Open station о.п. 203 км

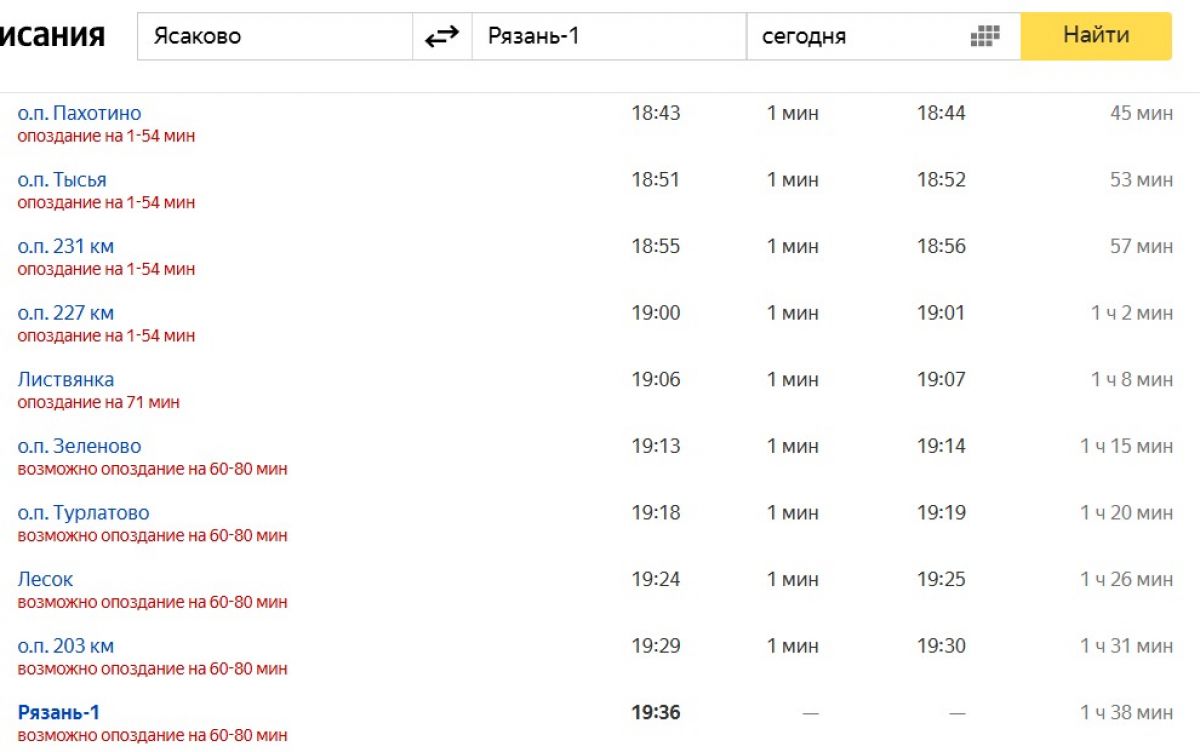[66, 646]
